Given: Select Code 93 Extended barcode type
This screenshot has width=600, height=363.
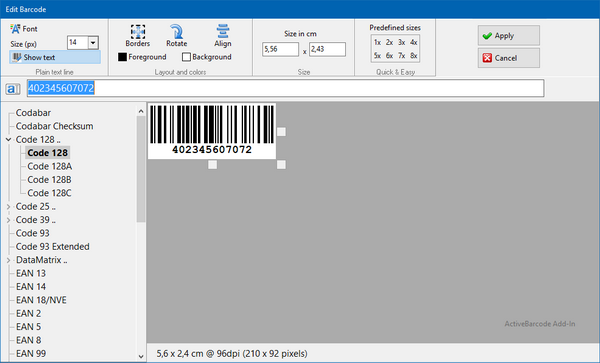Looking at the screenshot, I should 52,247.
